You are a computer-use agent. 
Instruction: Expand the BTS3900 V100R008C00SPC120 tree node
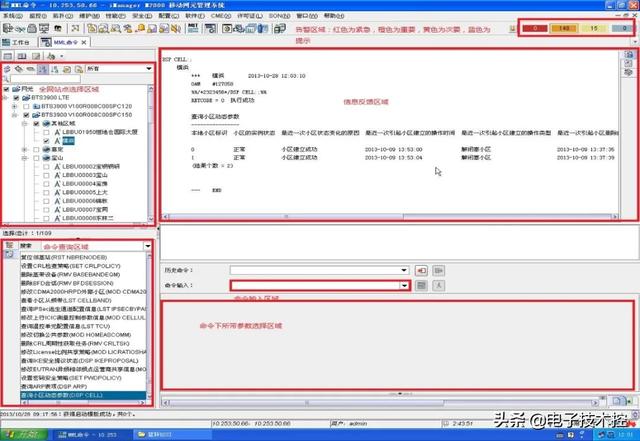15,106
